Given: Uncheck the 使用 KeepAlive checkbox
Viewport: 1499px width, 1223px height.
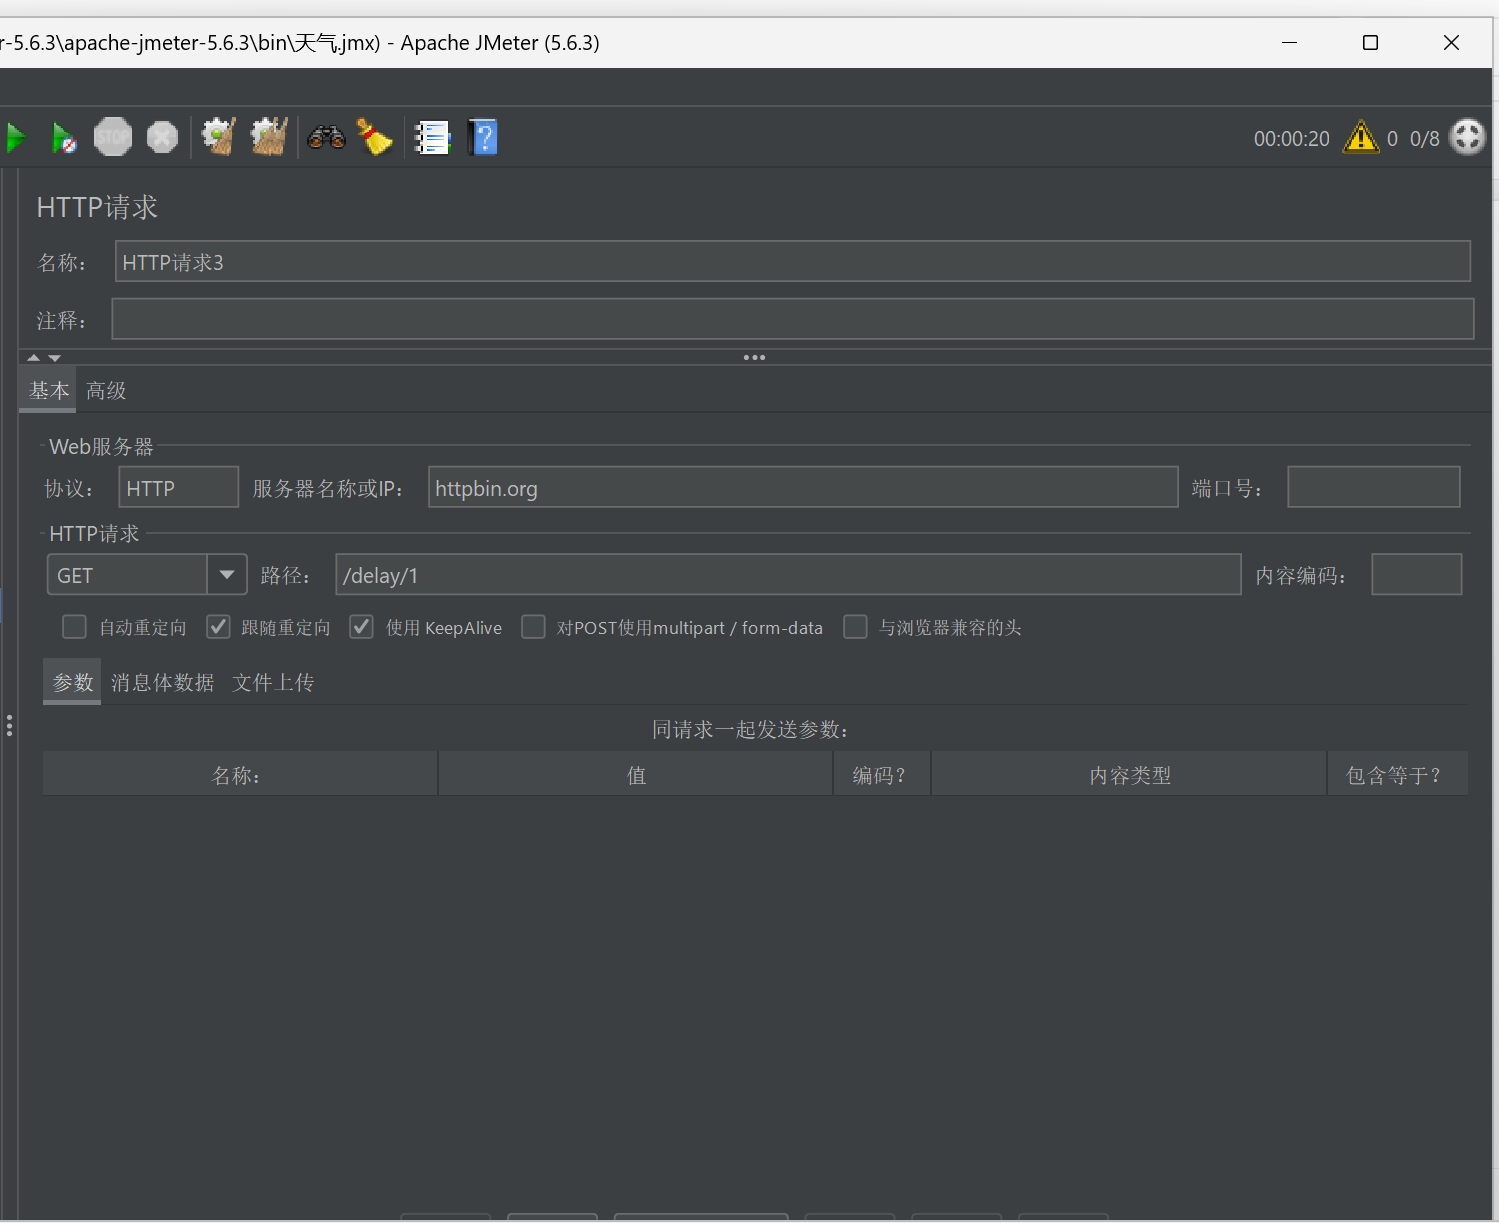Looking at the screenshot, I should pyautogui.click(x=361, y=627).
